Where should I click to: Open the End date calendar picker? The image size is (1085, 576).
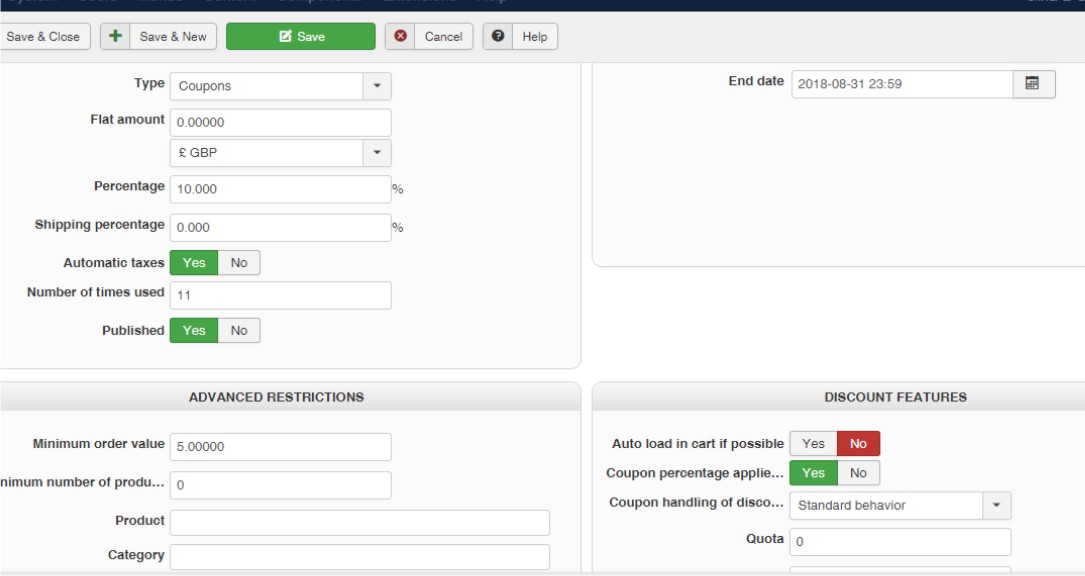coord(1034,84)
